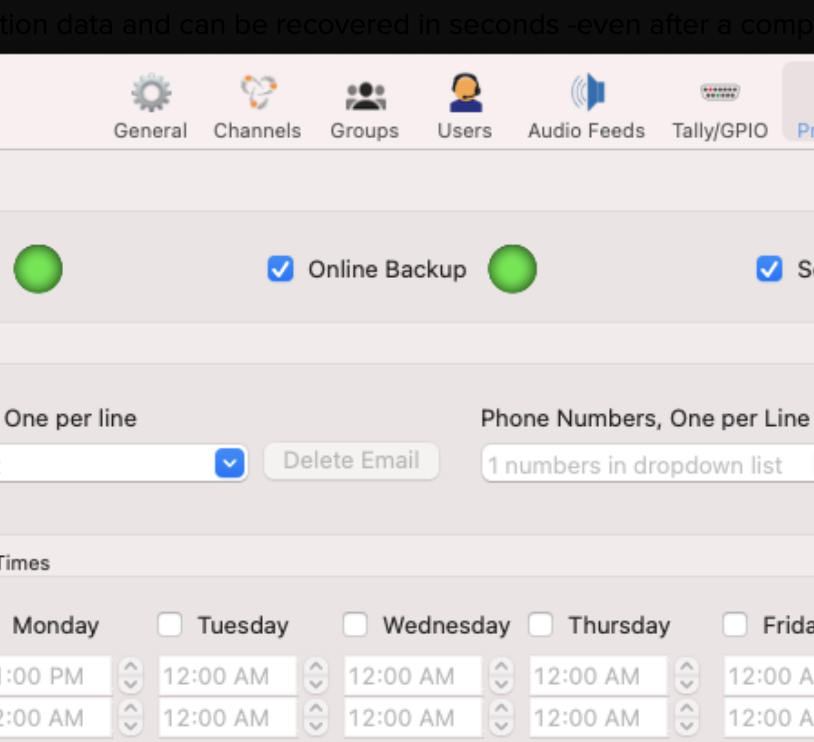The image size is (814, 742).
Task: Open the email addresses dropdown
Action: (229, 463)
